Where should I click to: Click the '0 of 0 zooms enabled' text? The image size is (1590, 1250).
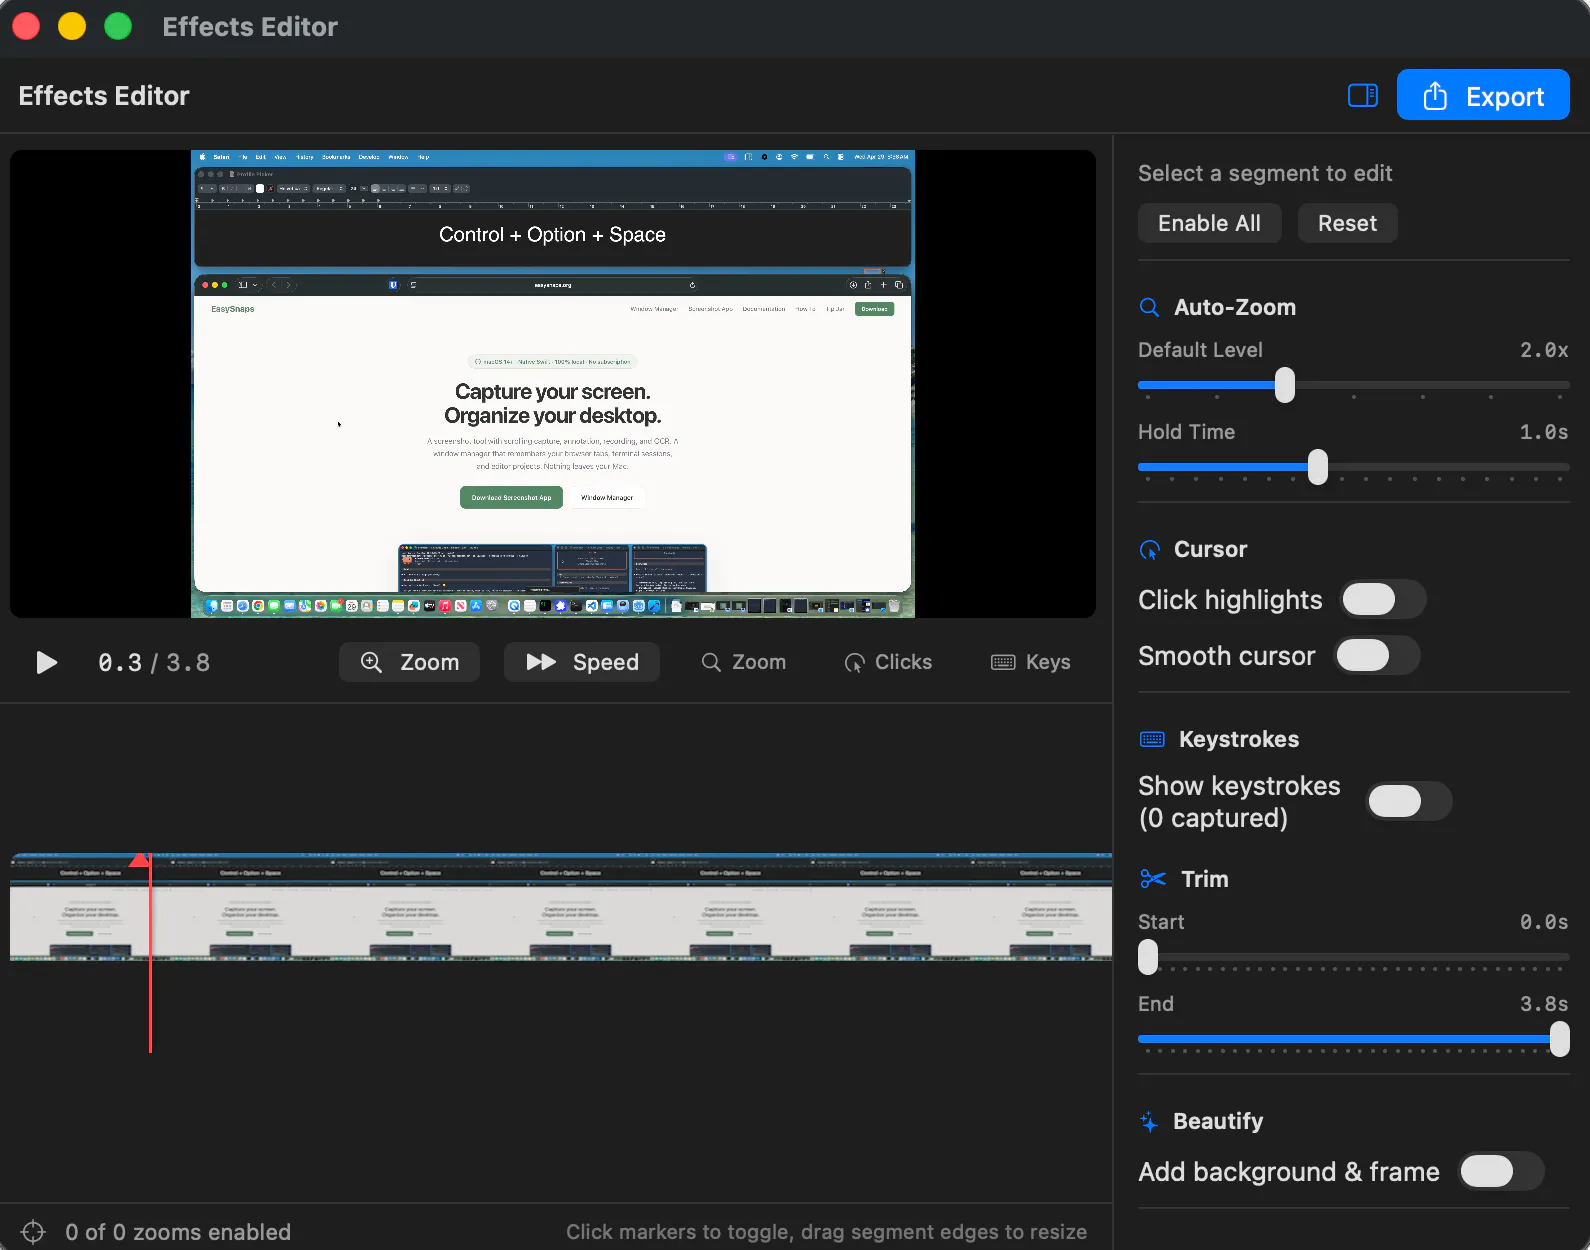[x=178, y=1232]
